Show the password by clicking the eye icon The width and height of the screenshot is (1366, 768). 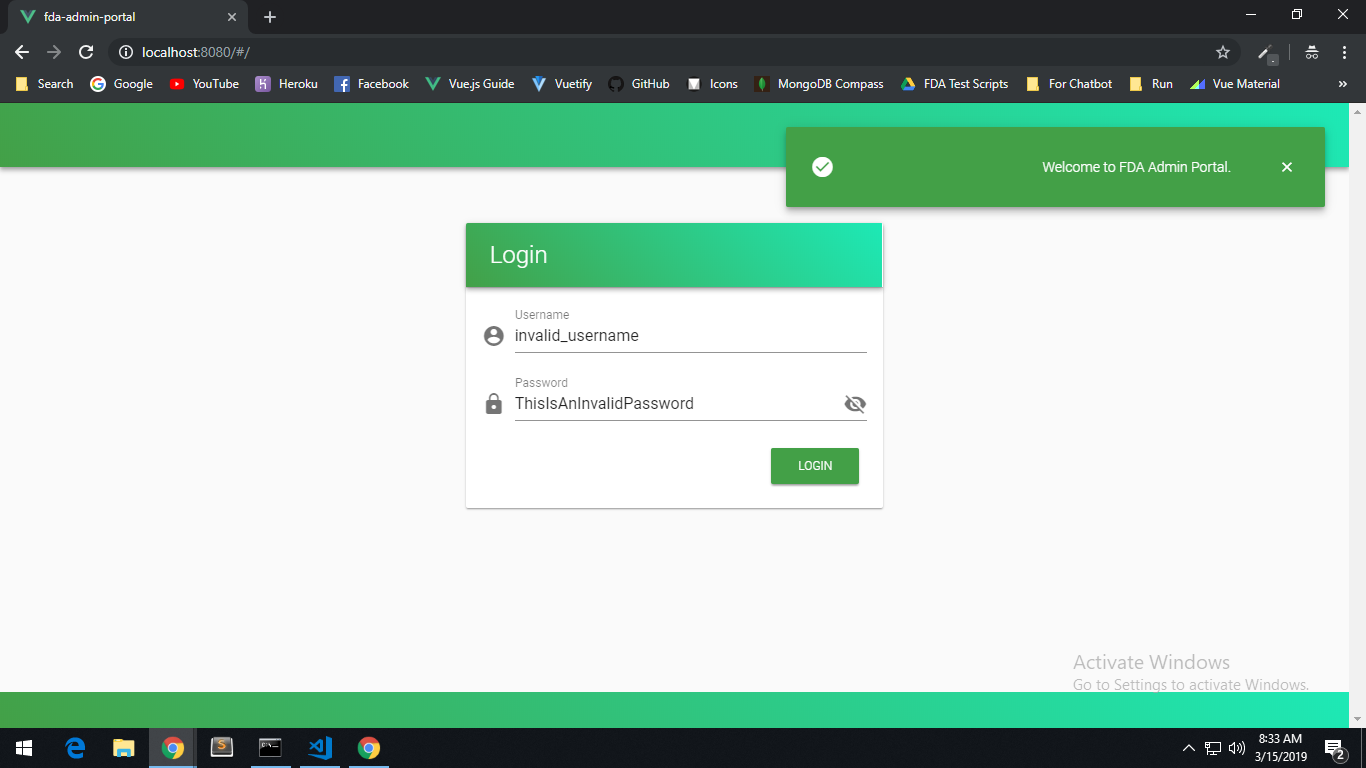tap(855, 404)
